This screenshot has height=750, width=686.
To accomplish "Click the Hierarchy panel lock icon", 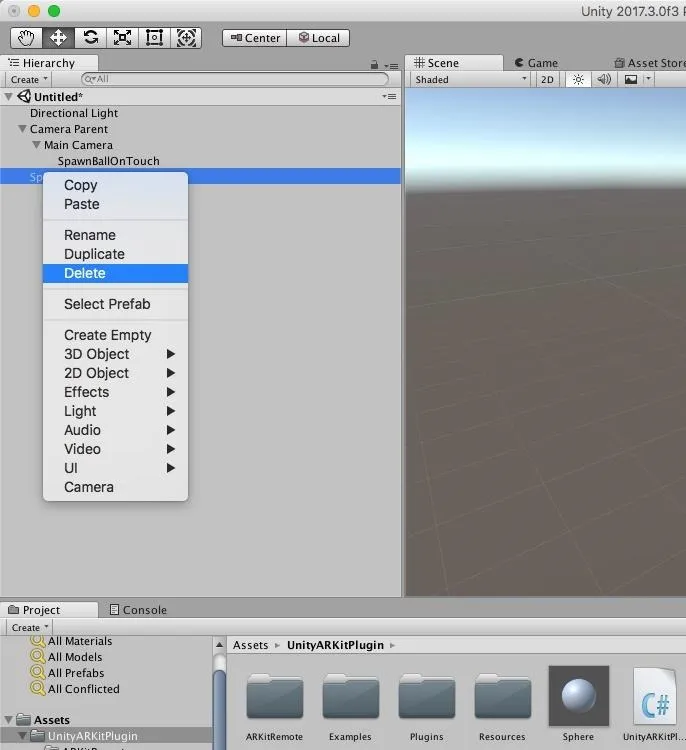I will [374, 65].
